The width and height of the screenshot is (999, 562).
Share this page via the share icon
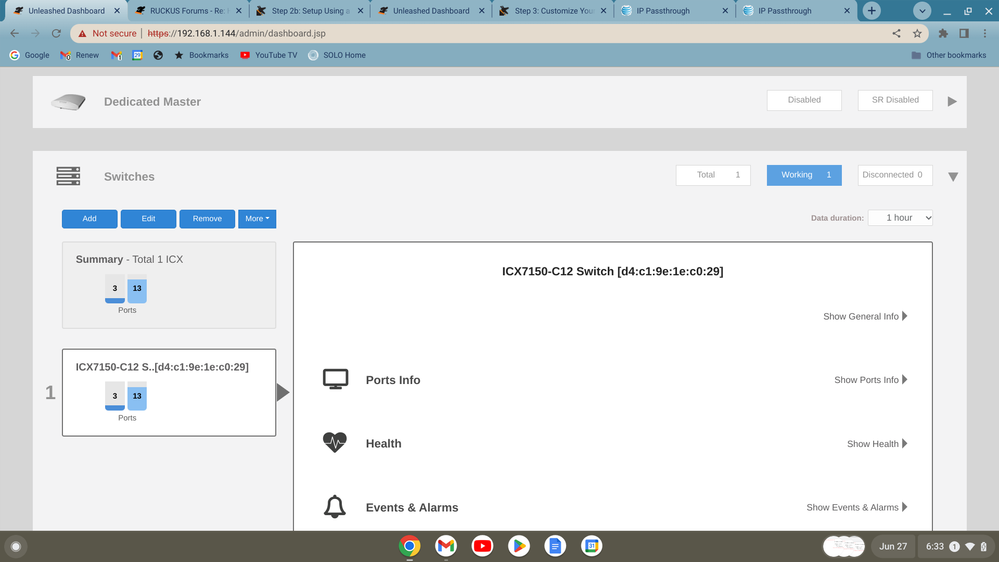[896, 33]
